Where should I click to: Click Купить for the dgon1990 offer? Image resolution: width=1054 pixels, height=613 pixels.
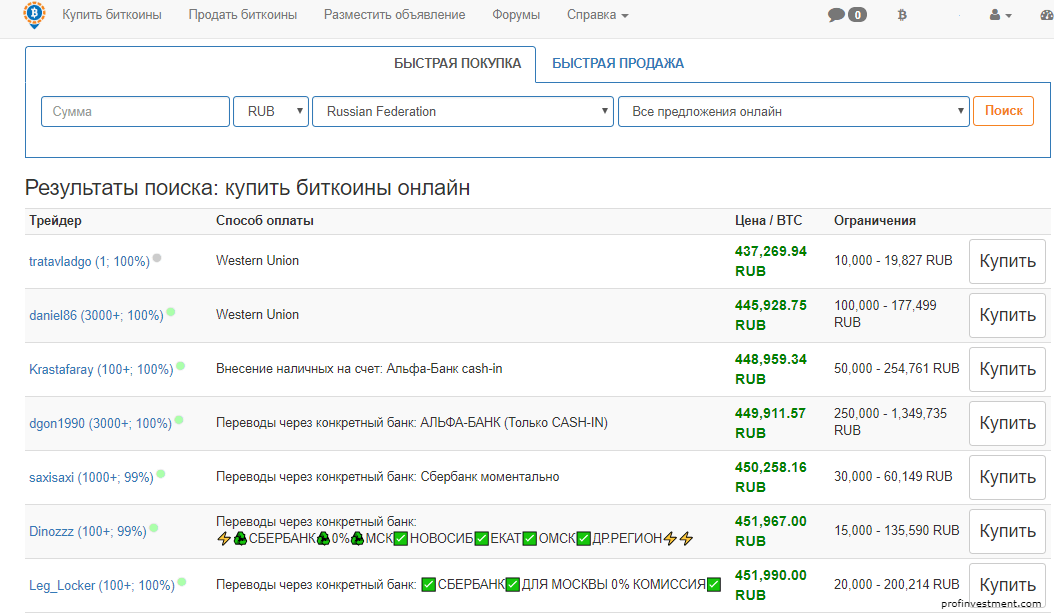[1007, 423]
